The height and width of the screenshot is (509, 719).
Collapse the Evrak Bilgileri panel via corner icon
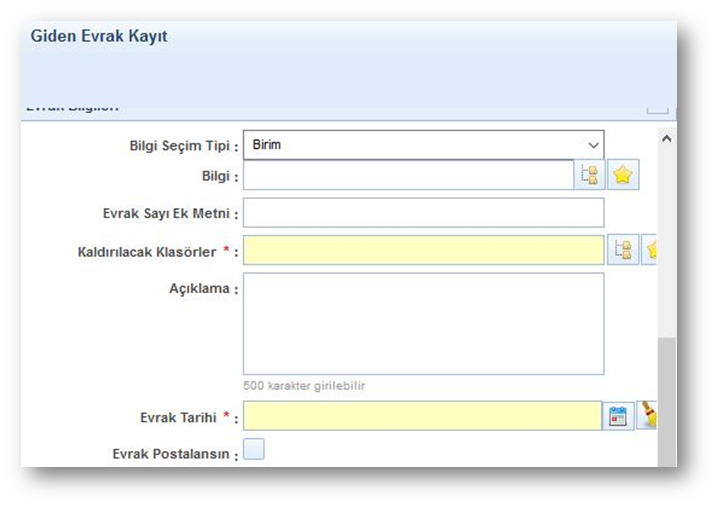[x=656, y=108]
